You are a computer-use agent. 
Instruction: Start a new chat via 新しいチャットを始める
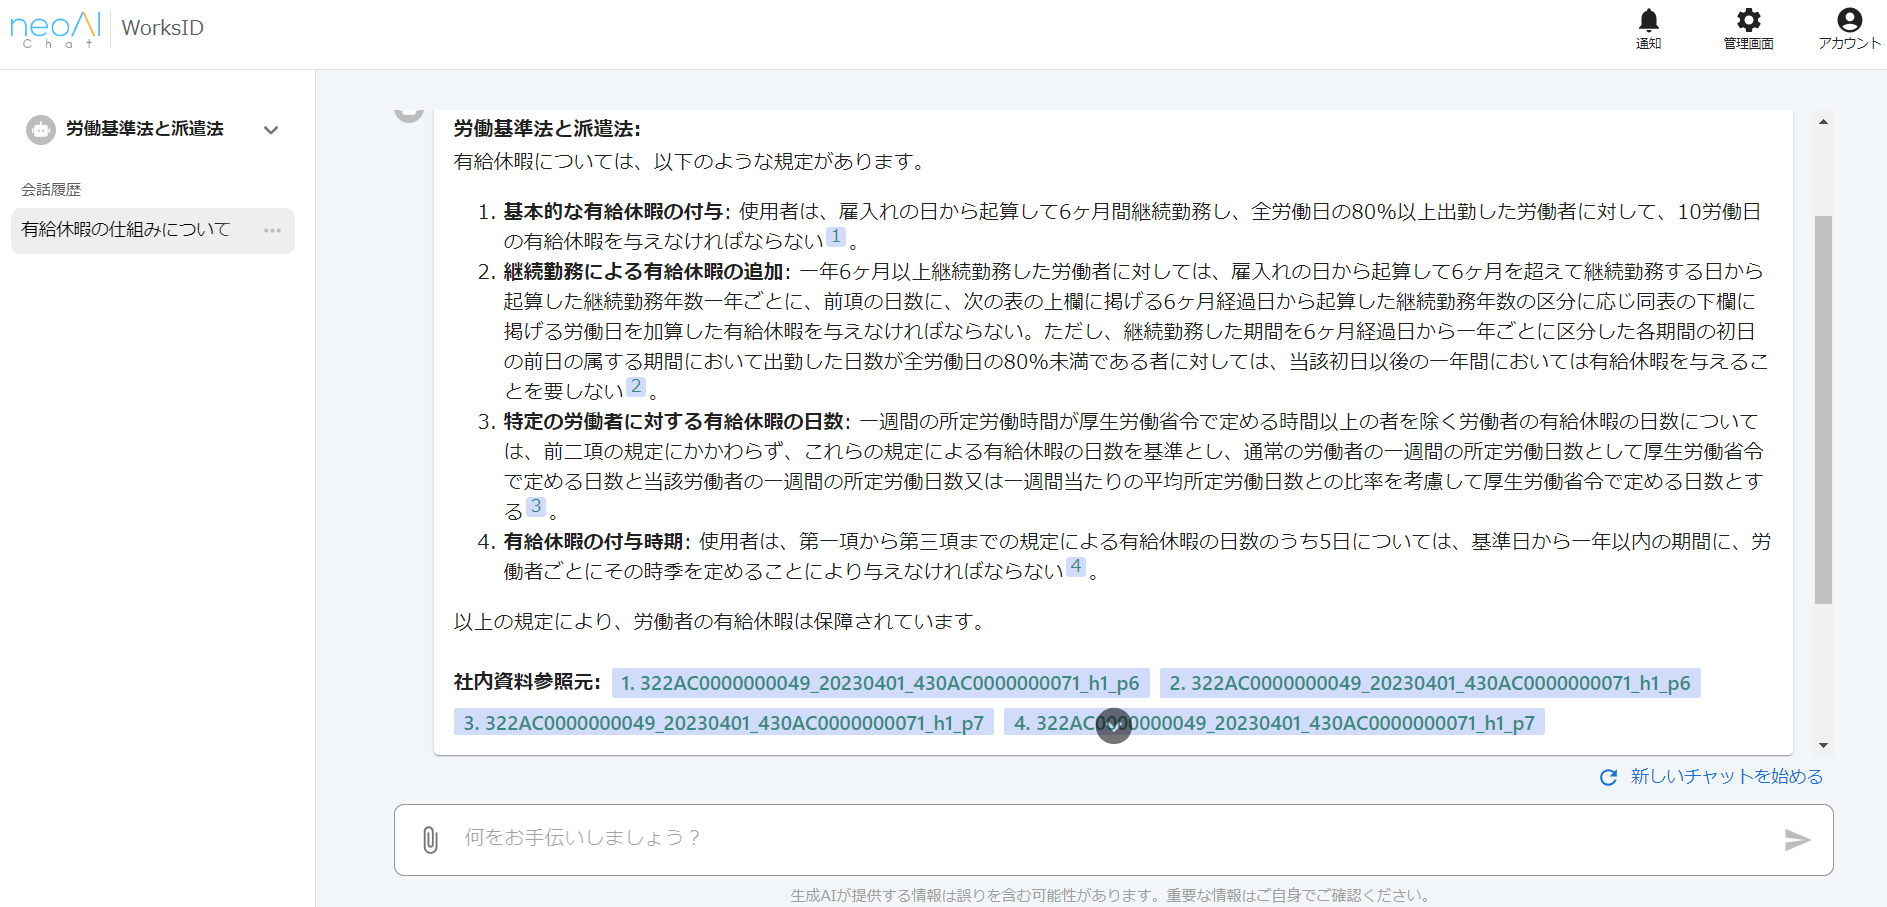click(x=1711, y=777)
